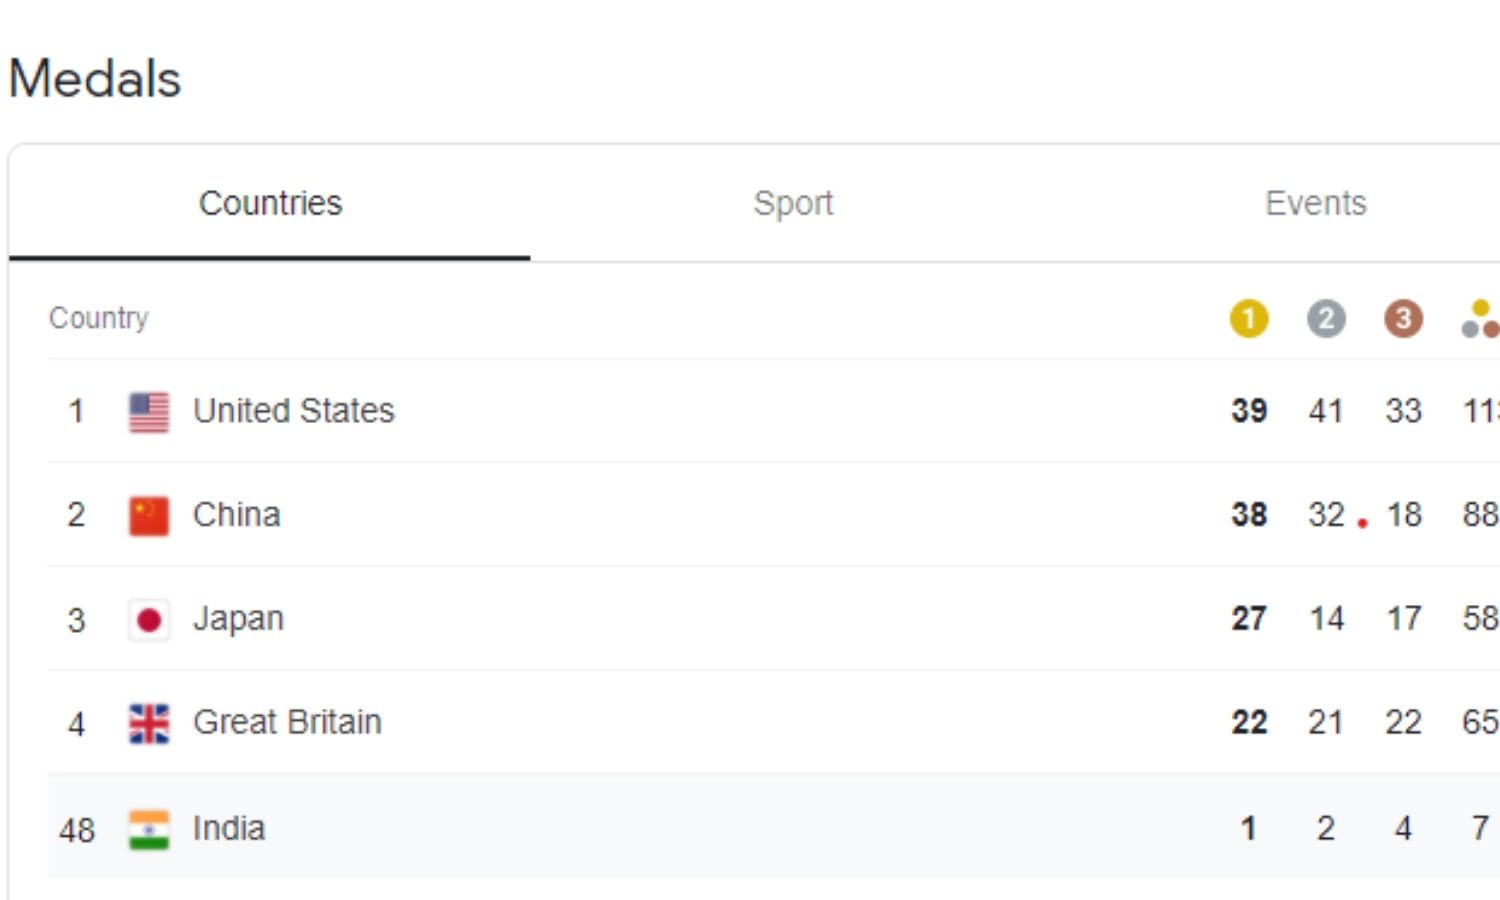Click the China flag icon
Screen dimensions: 1500x900
coord(149,516)
